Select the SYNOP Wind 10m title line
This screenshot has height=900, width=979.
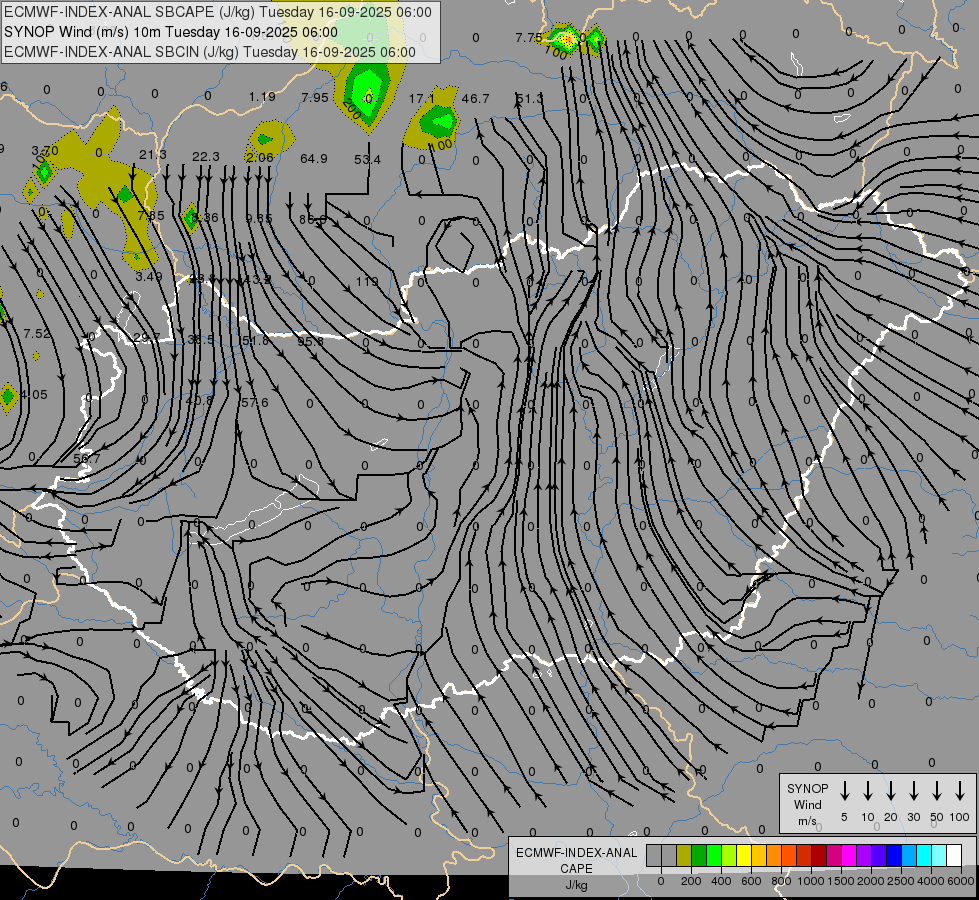171,32
